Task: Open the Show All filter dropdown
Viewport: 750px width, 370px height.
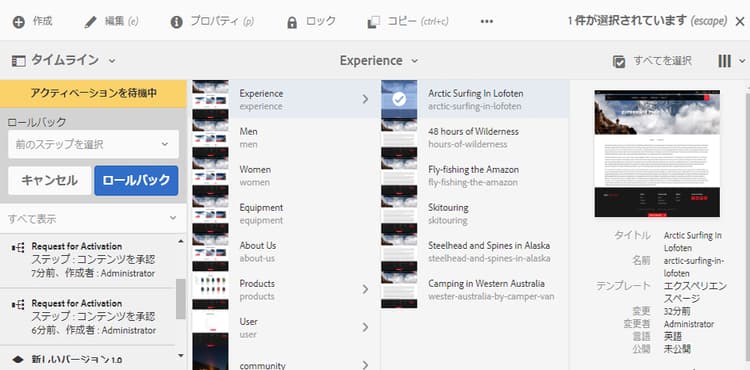Action: tap(92, 219)
